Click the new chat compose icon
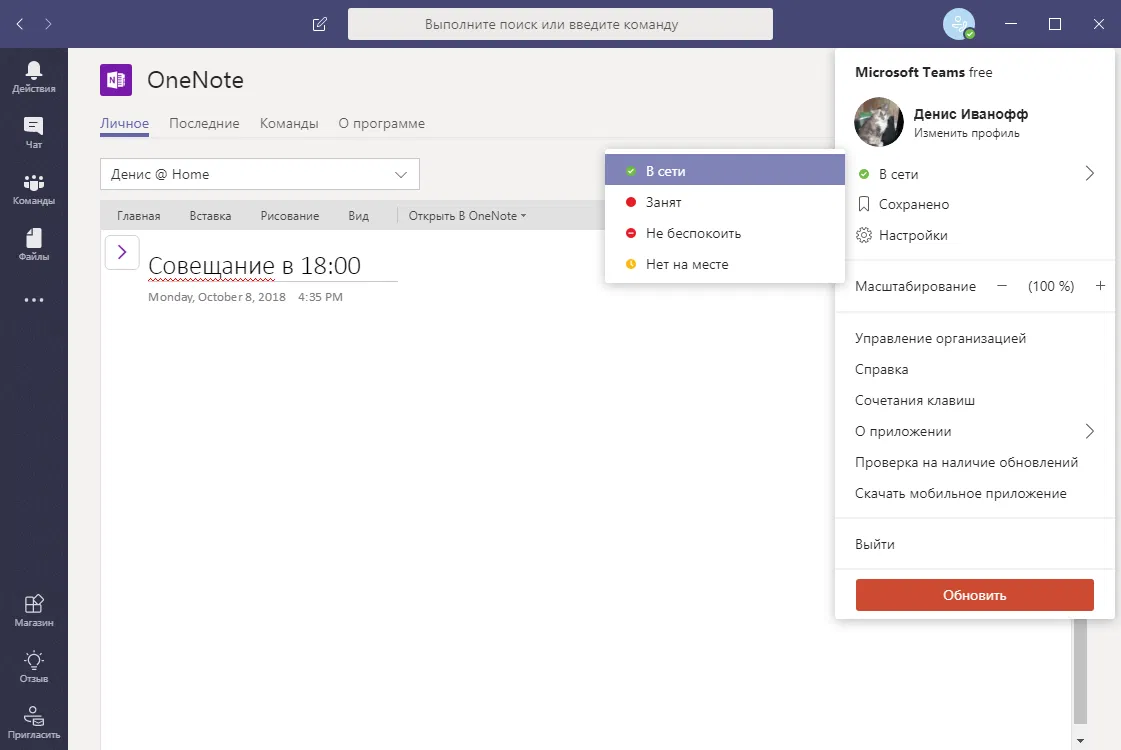 click(320, 24)
